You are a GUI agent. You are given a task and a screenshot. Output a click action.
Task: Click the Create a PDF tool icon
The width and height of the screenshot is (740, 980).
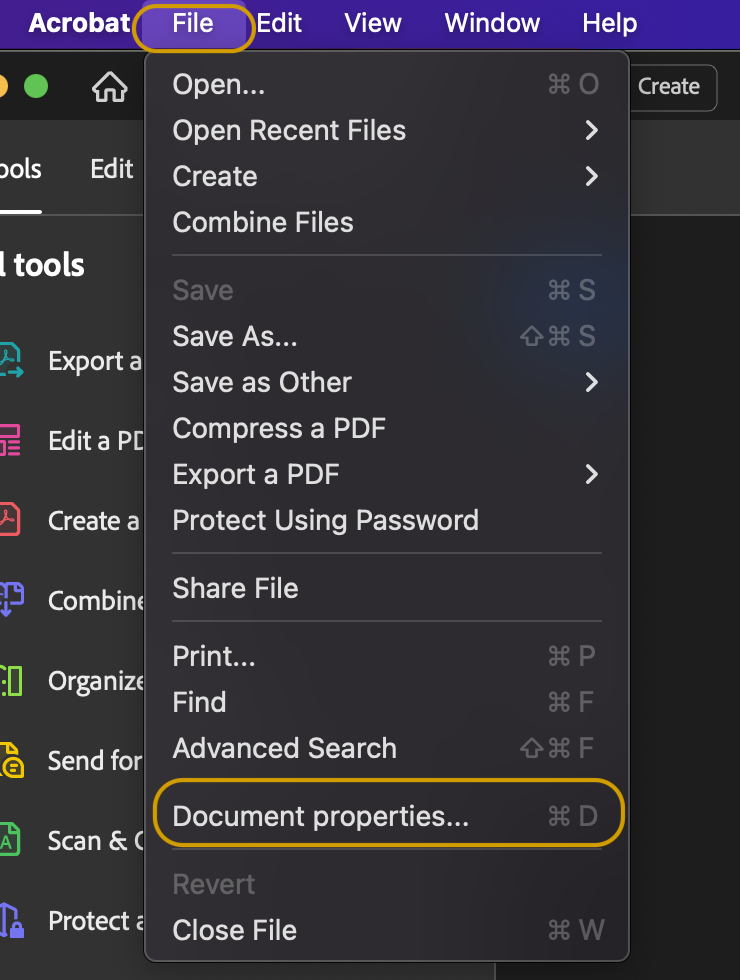(x=10, y=521)
